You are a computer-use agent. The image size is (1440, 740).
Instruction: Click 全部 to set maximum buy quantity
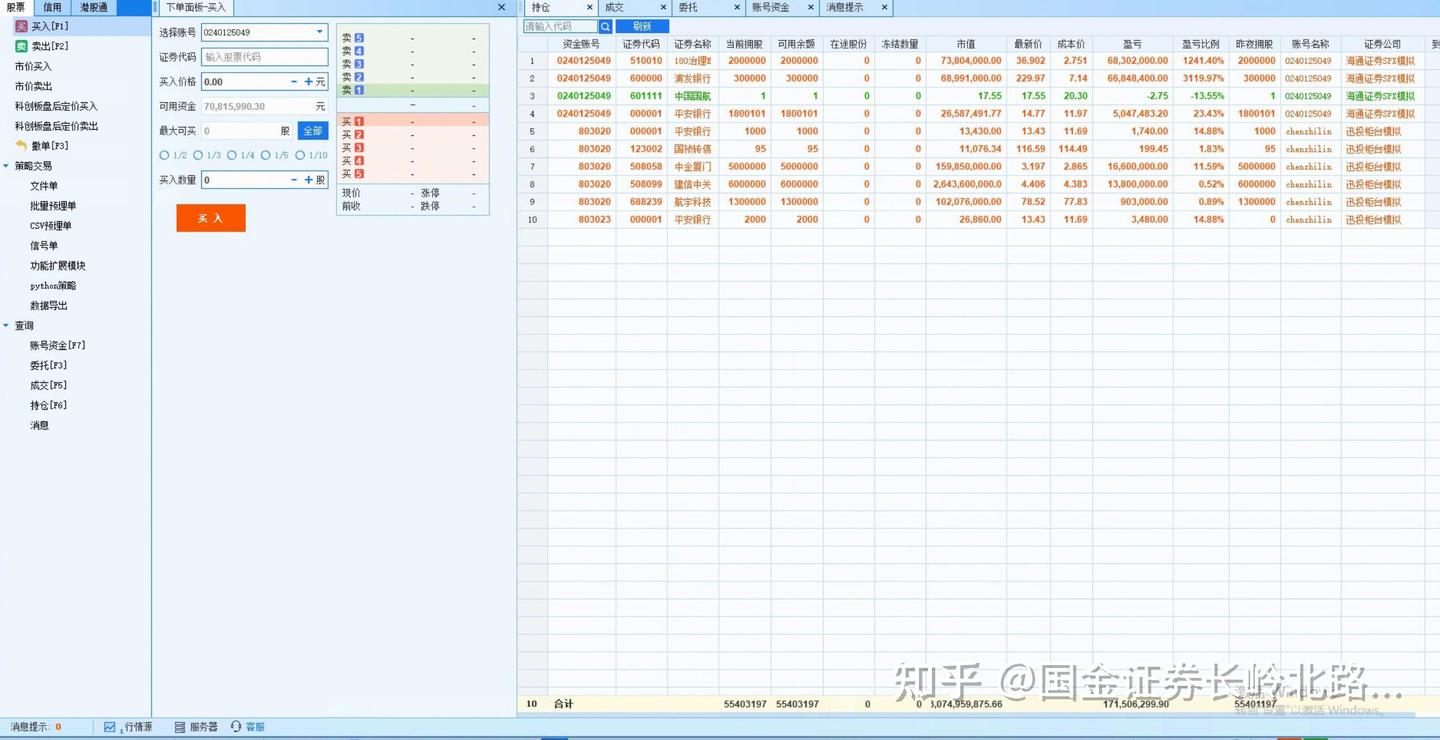[x=313, y=130]
